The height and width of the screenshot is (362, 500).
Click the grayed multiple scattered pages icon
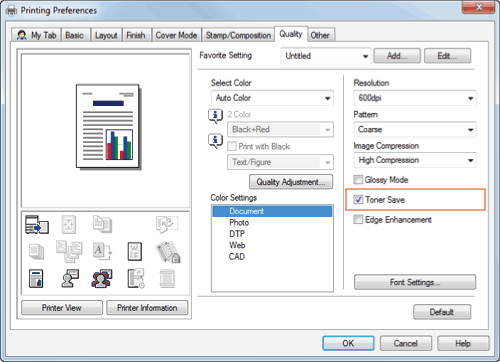(69, 252)
